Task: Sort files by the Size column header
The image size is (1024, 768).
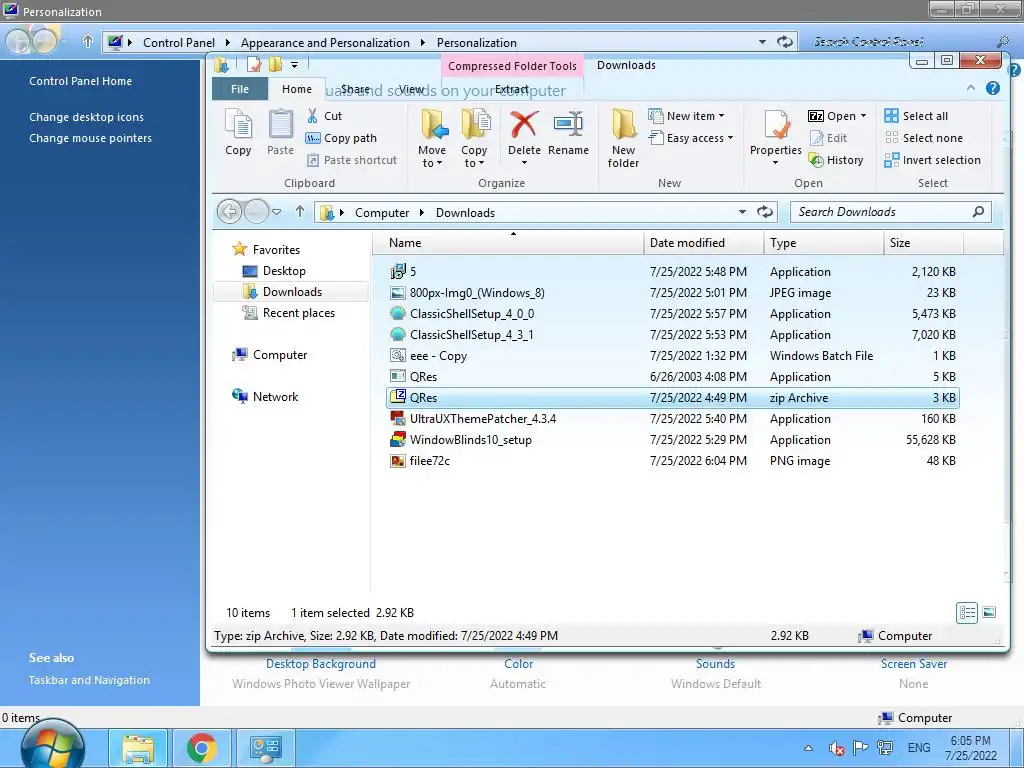Action: pos(923,243)
